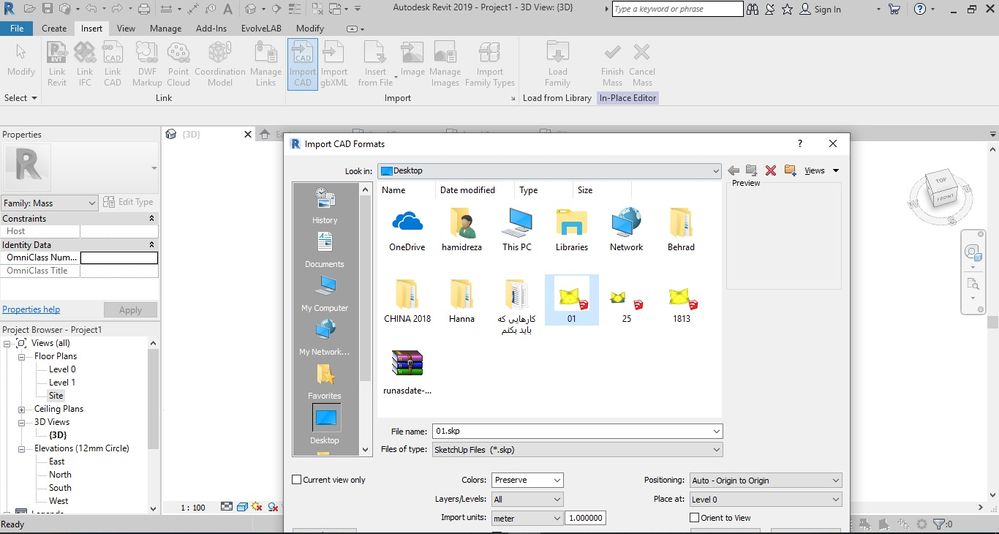
Task: Open the Help question mark icon
Action: pyautogui.click(x=919, y=9)
